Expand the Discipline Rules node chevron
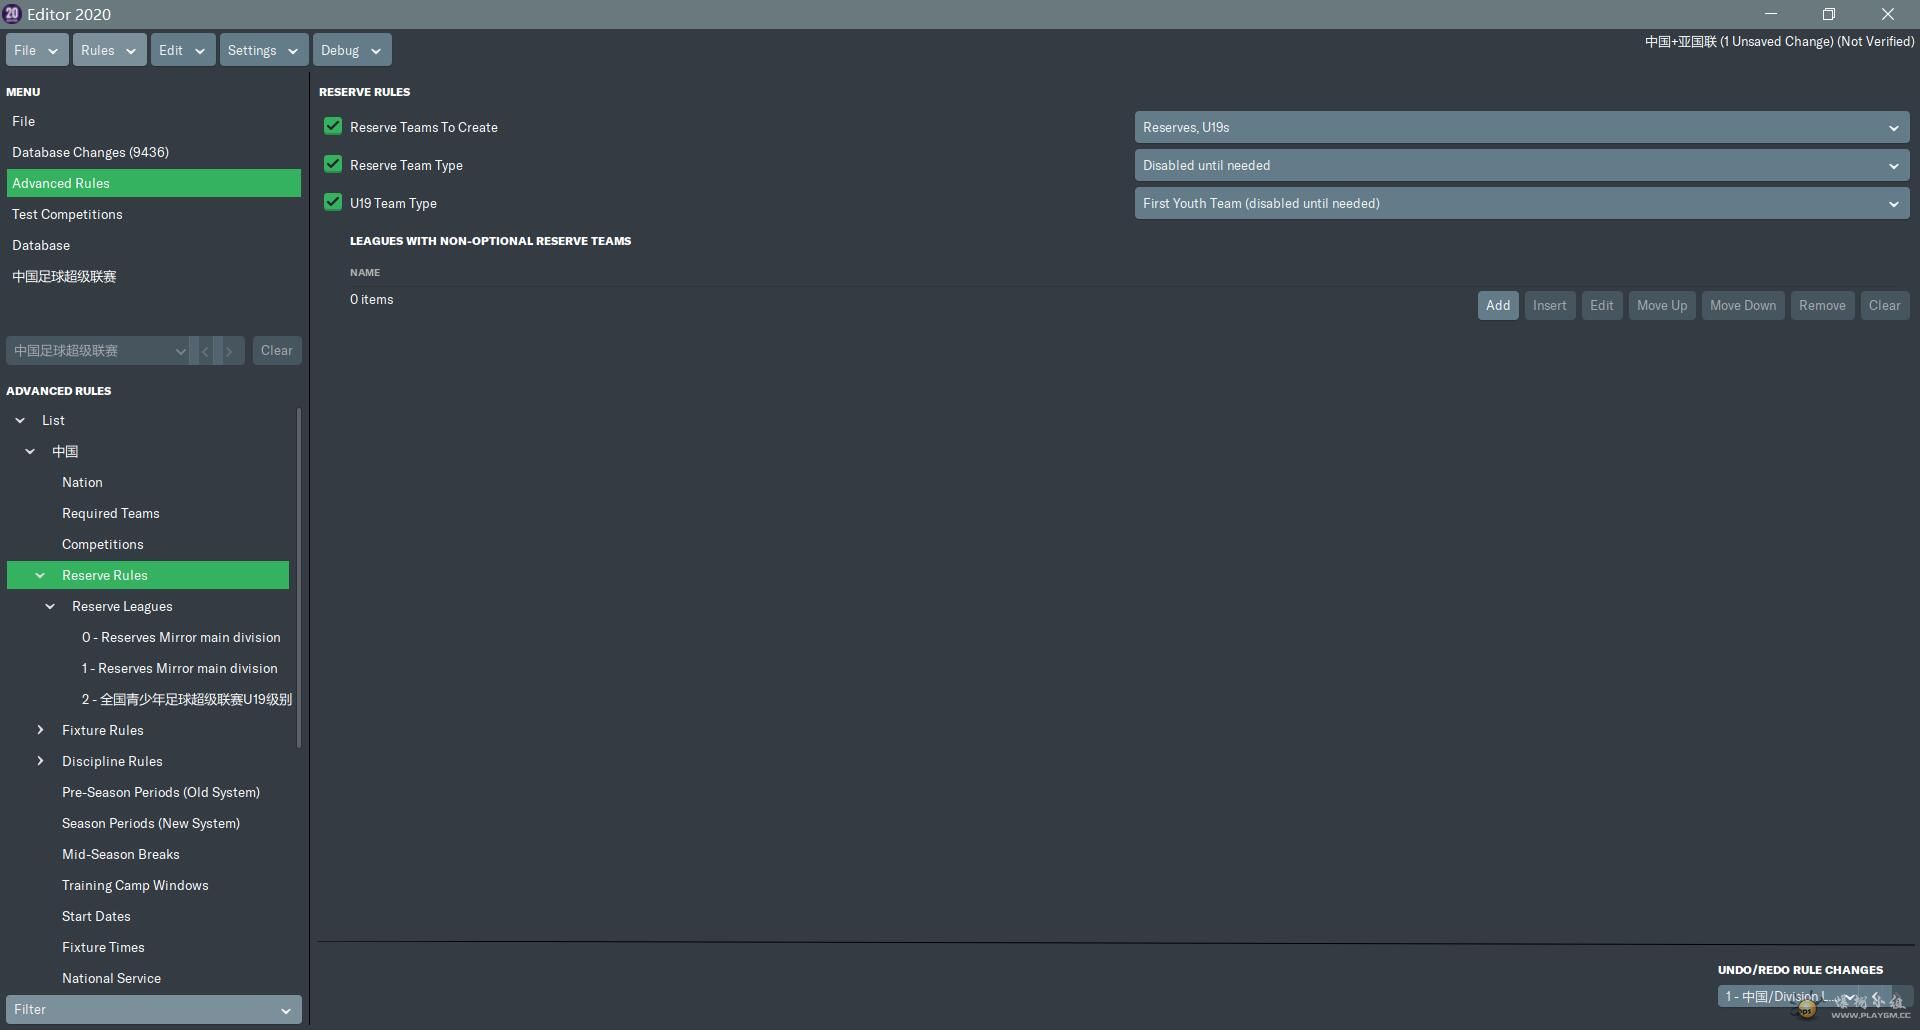 tap(40, 762)
